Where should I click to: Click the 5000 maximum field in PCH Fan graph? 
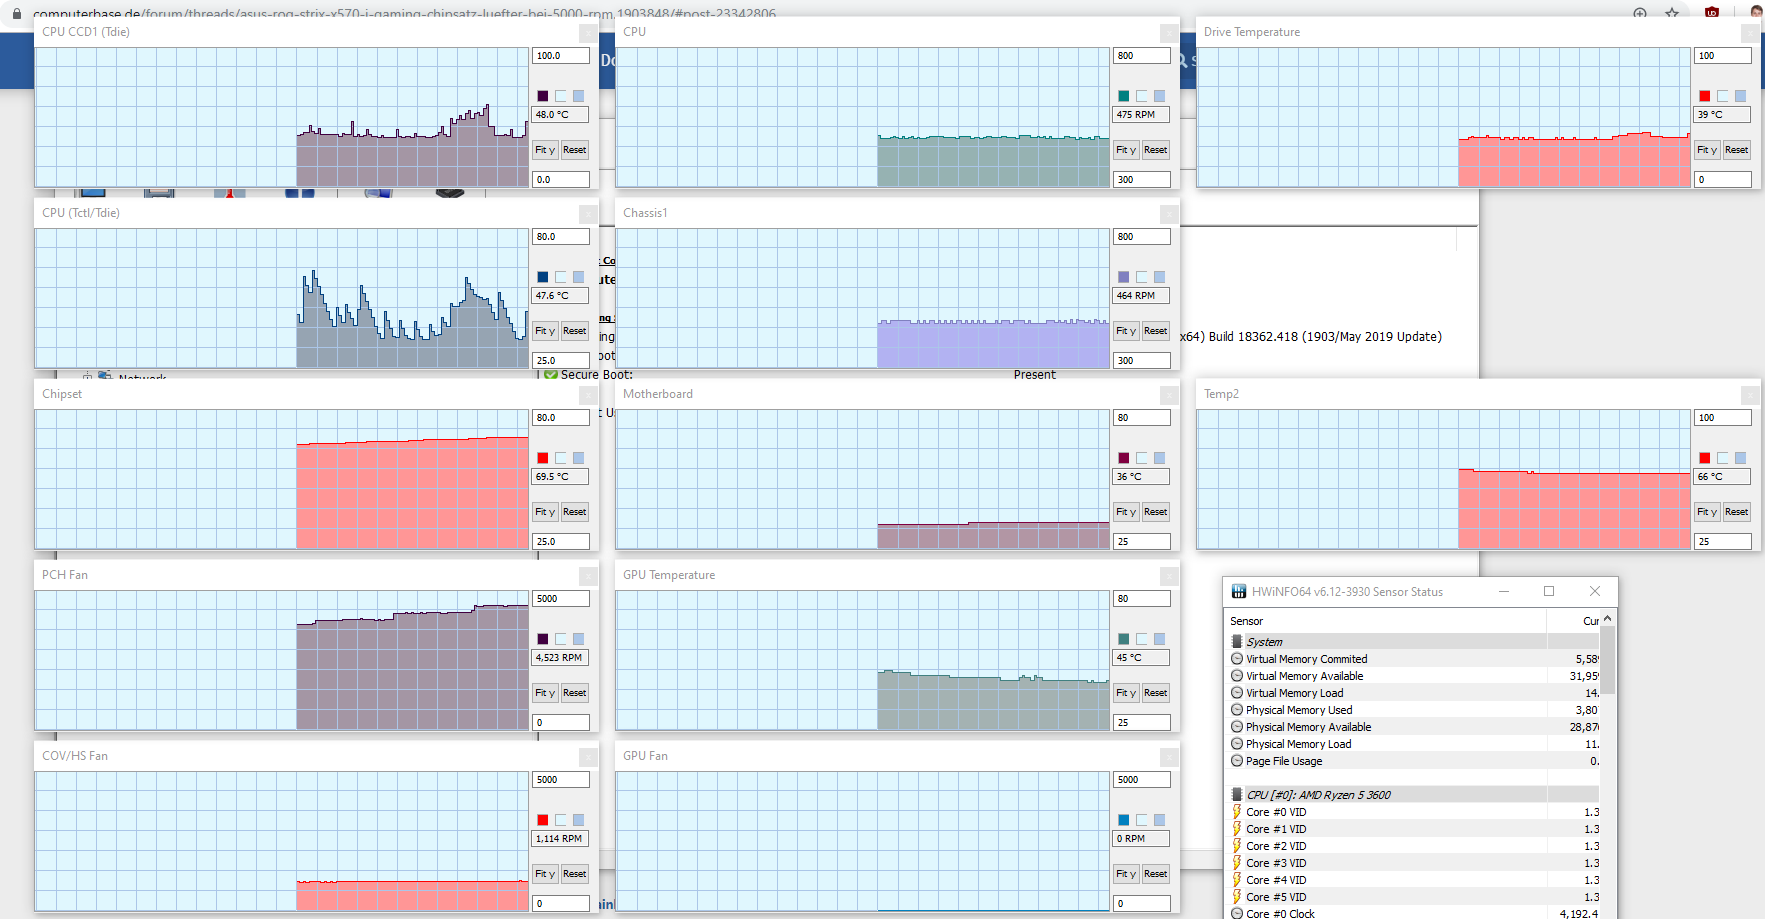coord(561,599)
